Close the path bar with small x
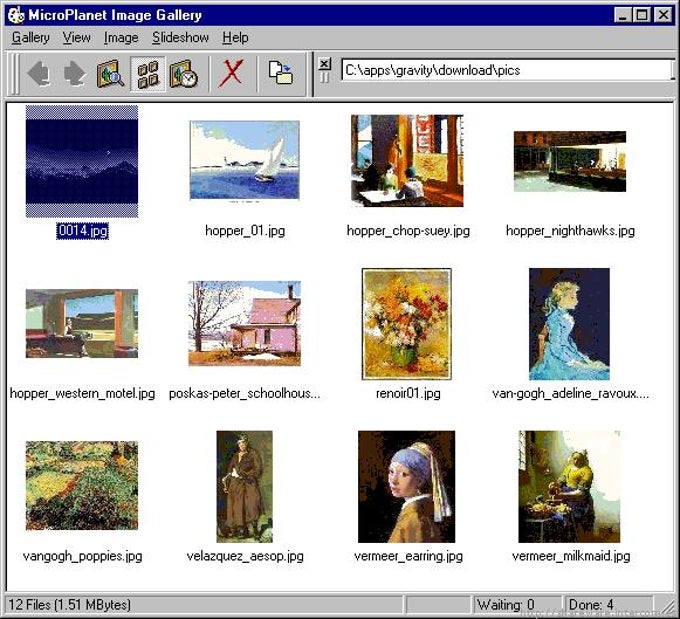This screenshot has width=680, height=619. pos(324,64)
